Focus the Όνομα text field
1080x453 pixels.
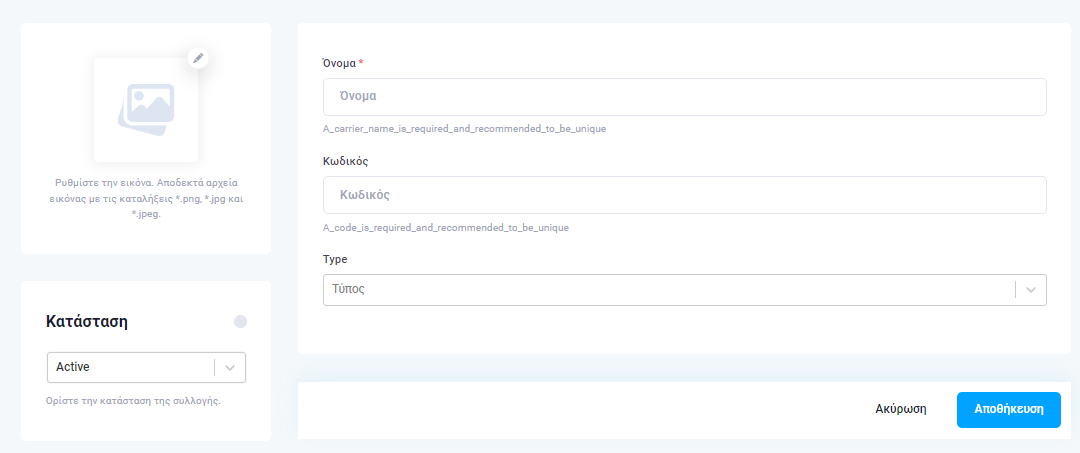pos(685,97)
